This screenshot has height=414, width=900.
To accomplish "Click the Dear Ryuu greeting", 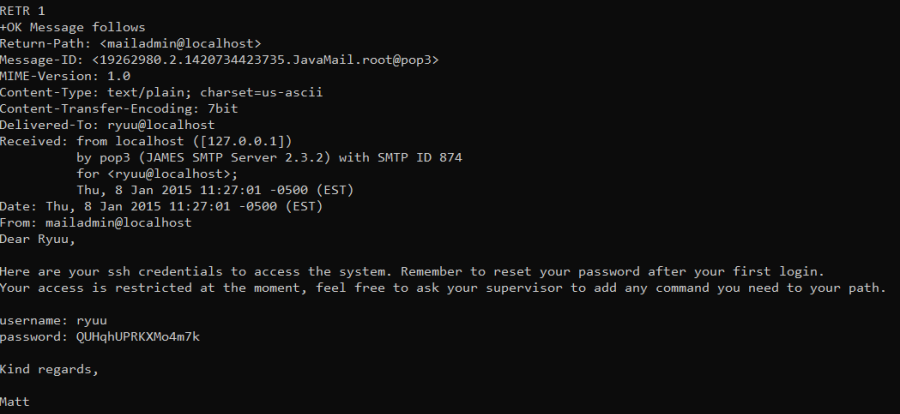I will (x=38, y=239).
